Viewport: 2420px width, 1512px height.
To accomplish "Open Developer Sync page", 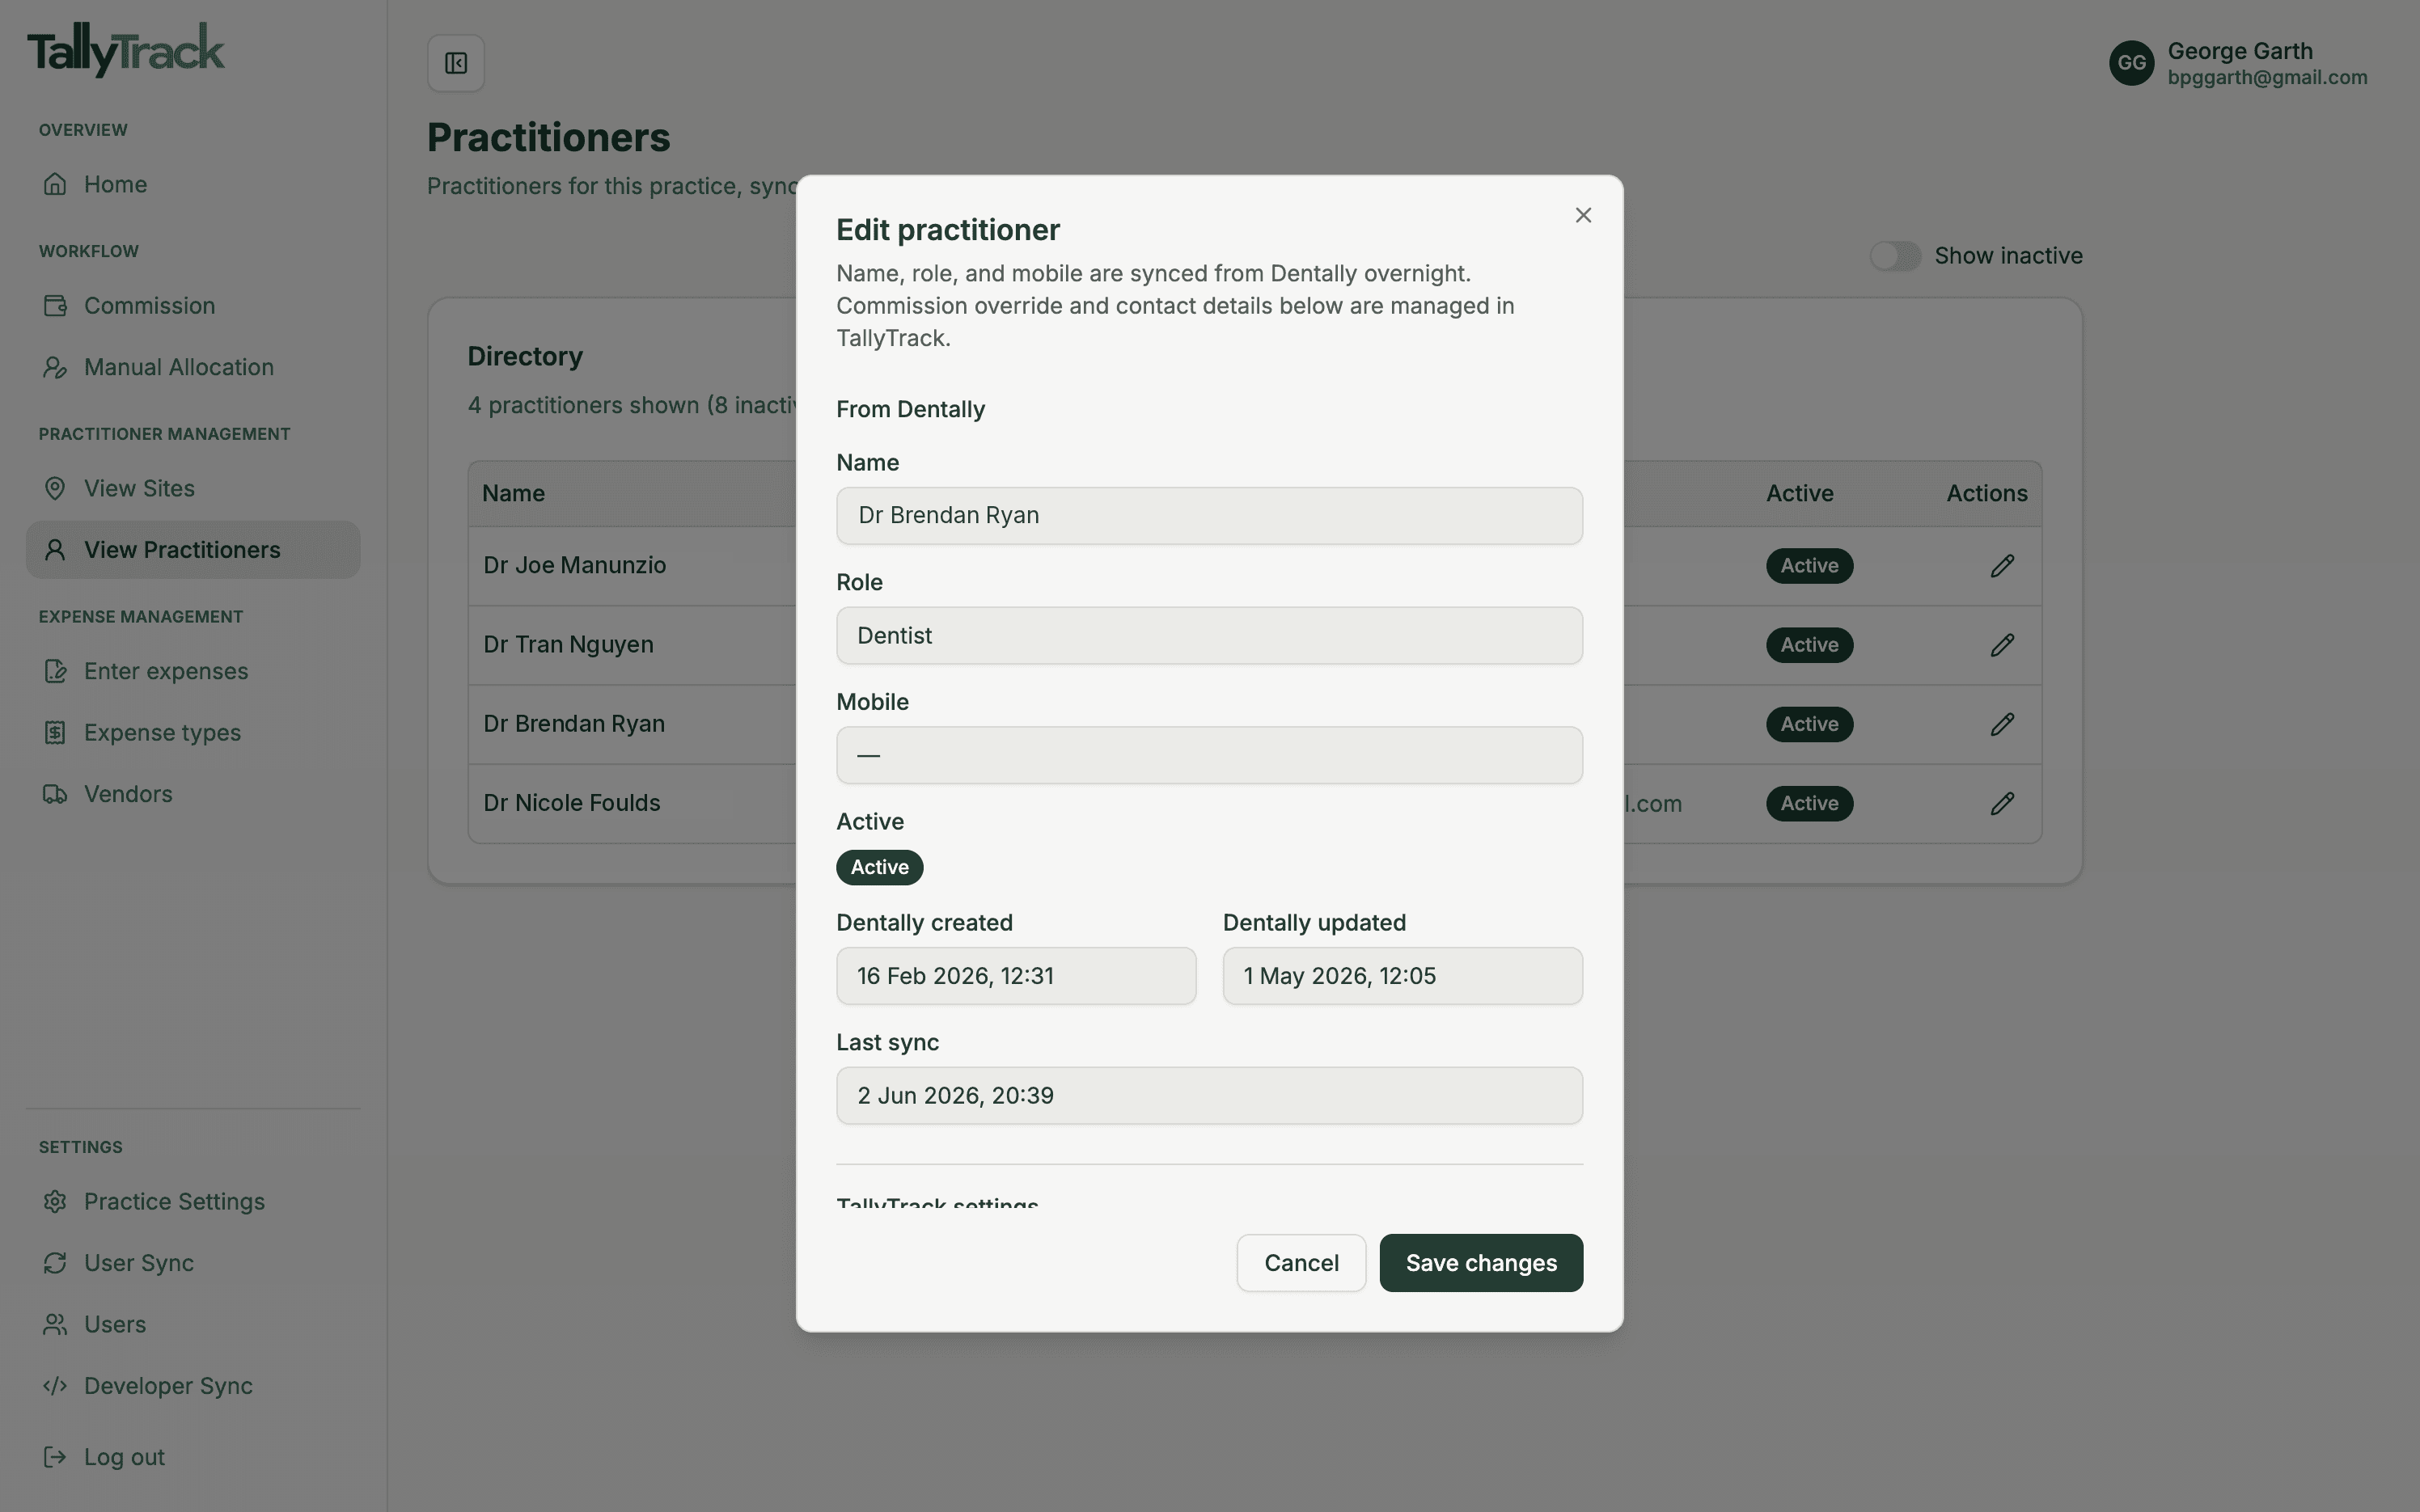I will click(x=193, y=1386).
